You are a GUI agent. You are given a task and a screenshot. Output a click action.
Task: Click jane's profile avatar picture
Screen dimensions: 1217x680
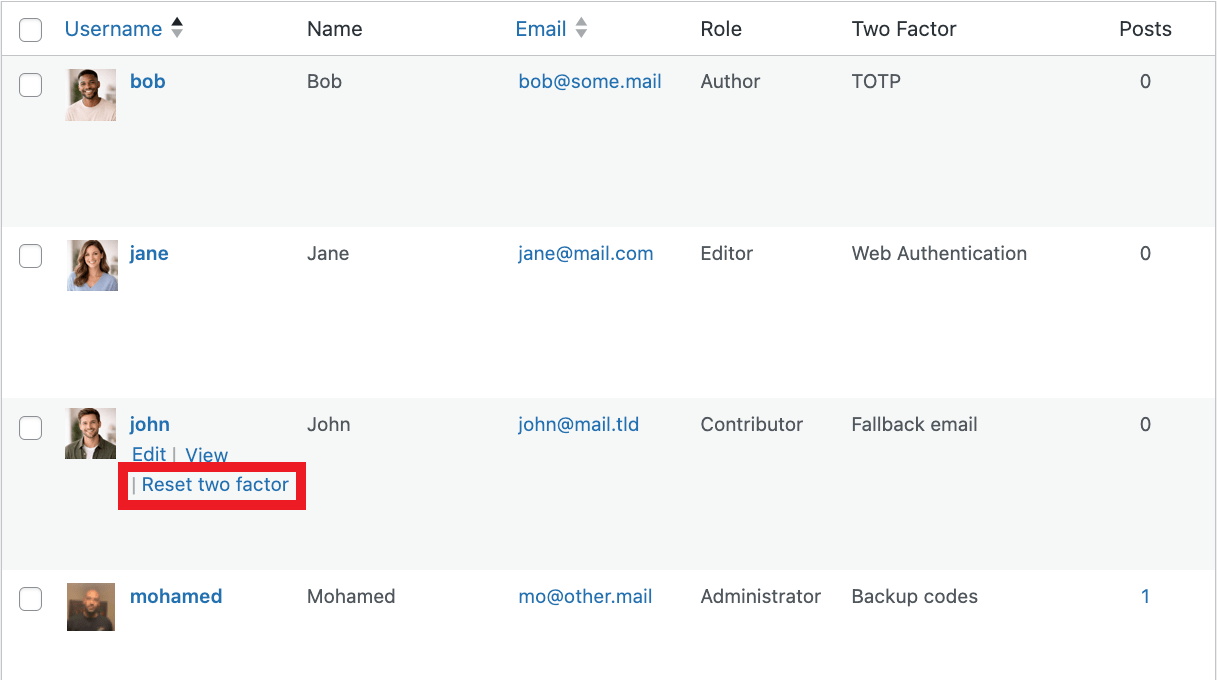click(x=91, y=265)
